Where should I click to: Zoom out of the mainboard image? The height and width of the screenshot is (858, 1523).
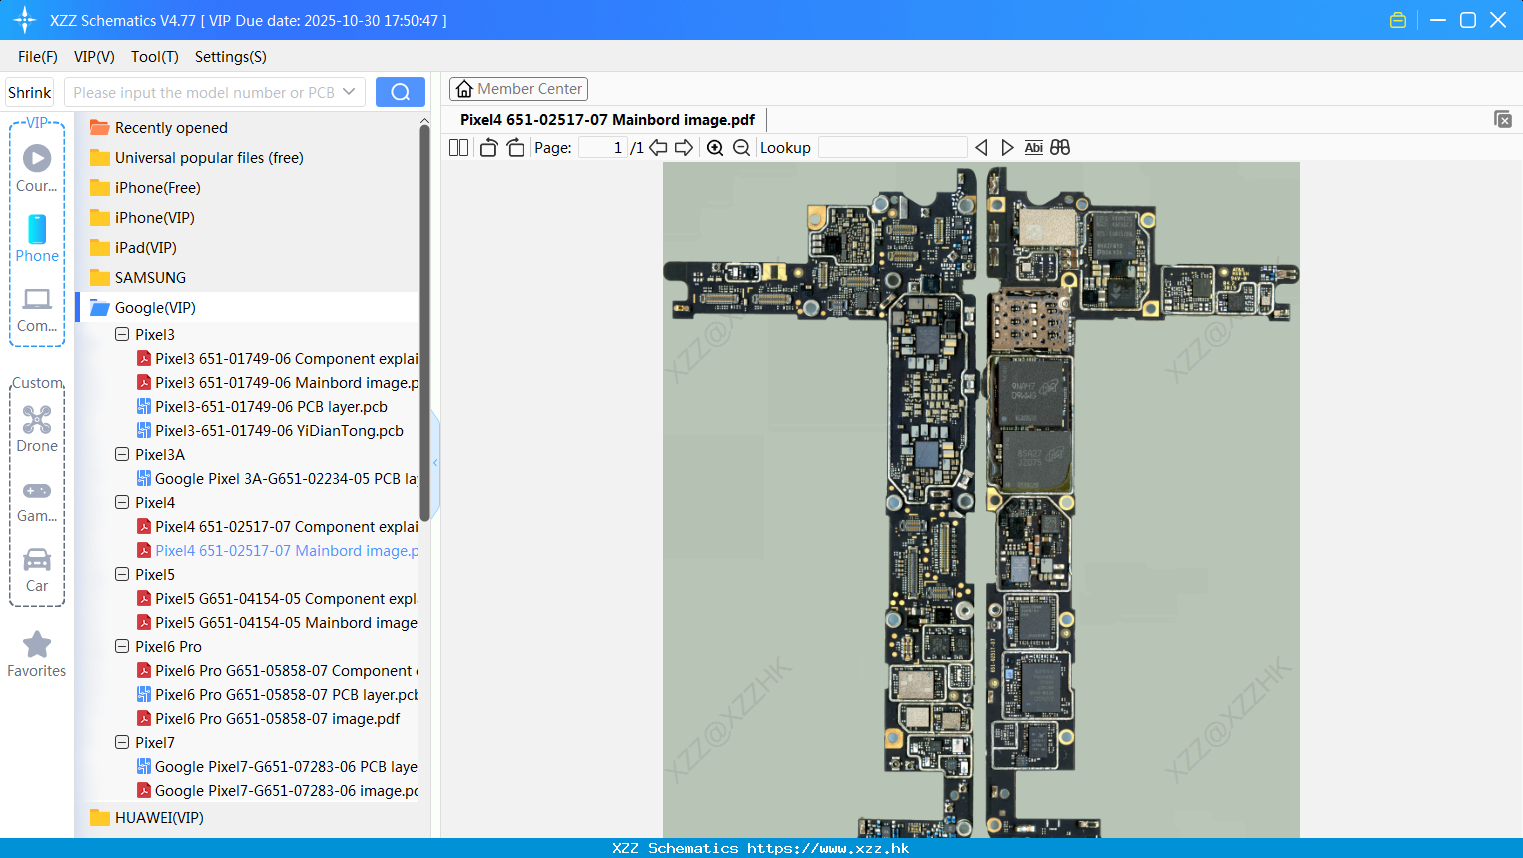pyautogui.click(x=741, y=147)
